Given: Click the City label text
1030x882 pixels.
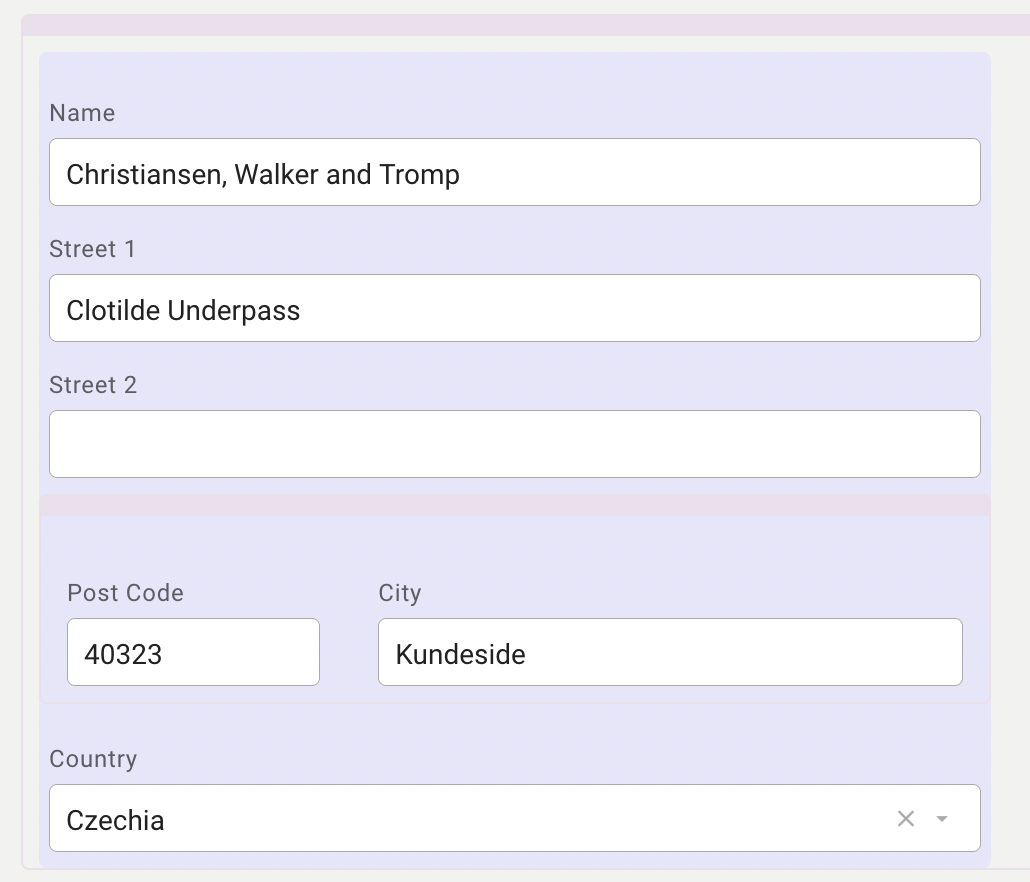Looking at the screenshot, I should (x=400, y=593).
